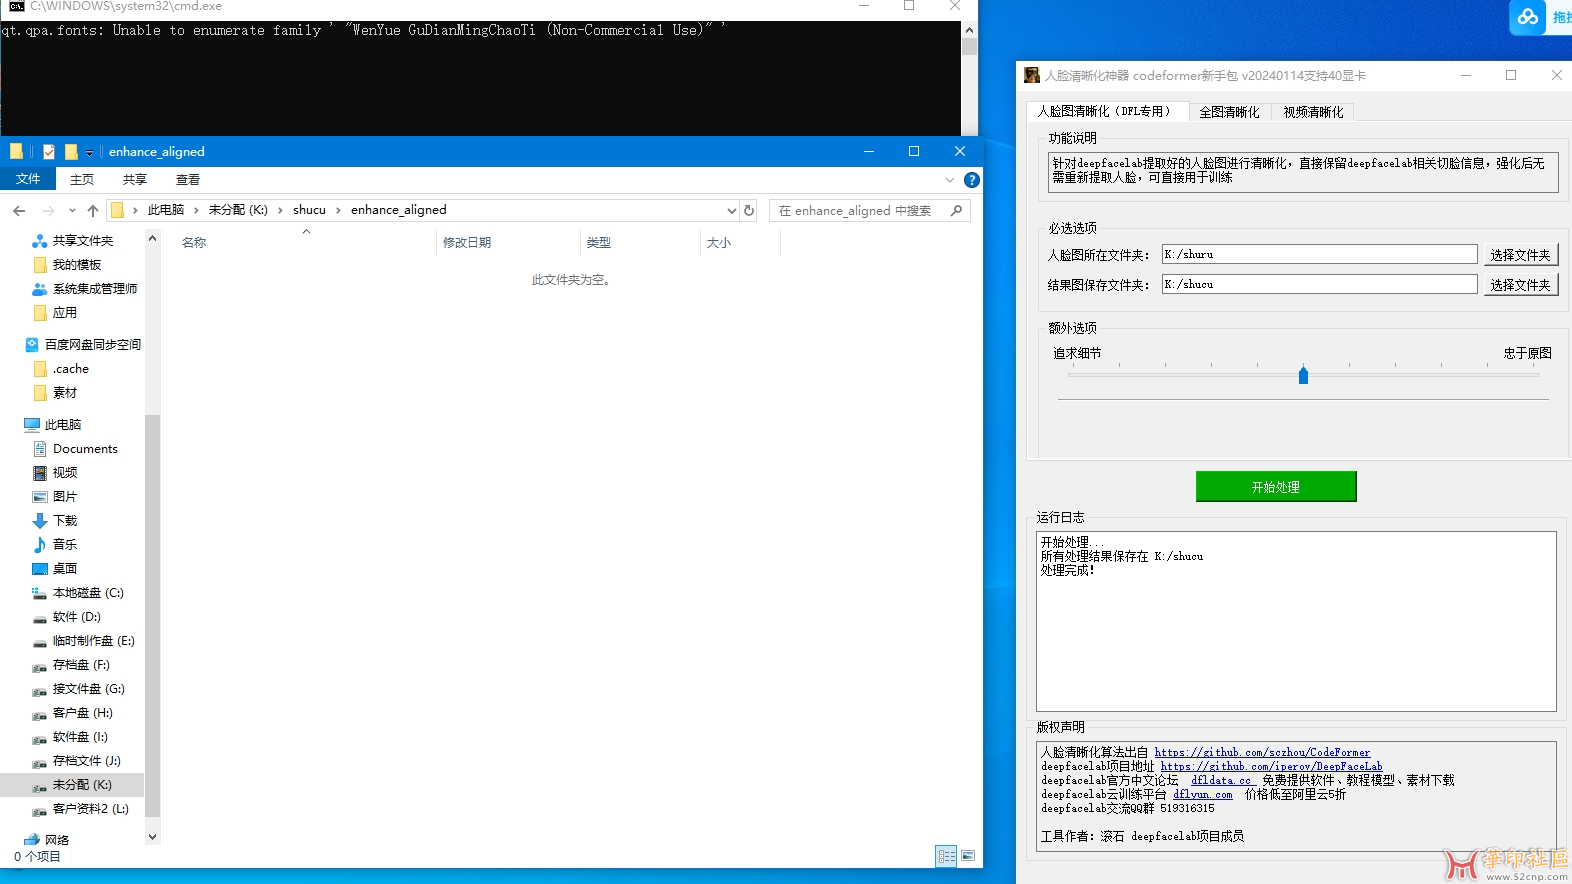The image size is (1572, 884).
Task: Switch to large icons view layout
Action: pos(968,856)
